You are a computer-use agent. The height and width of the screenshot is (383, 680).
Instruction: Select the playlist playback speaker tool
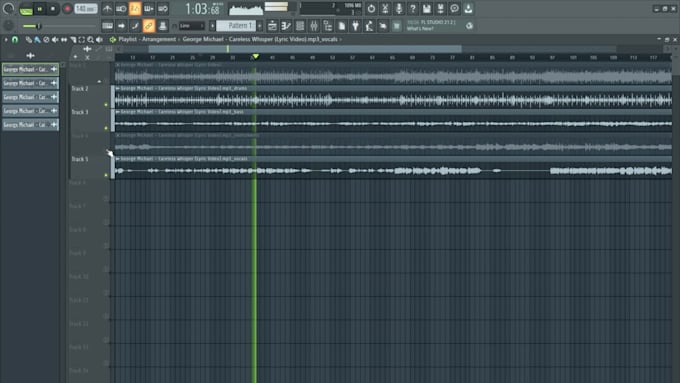tap(99, 39)
